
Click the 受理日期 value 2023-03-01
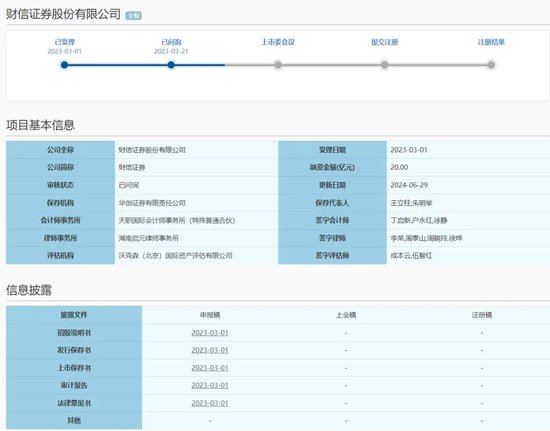pos(409,150)
